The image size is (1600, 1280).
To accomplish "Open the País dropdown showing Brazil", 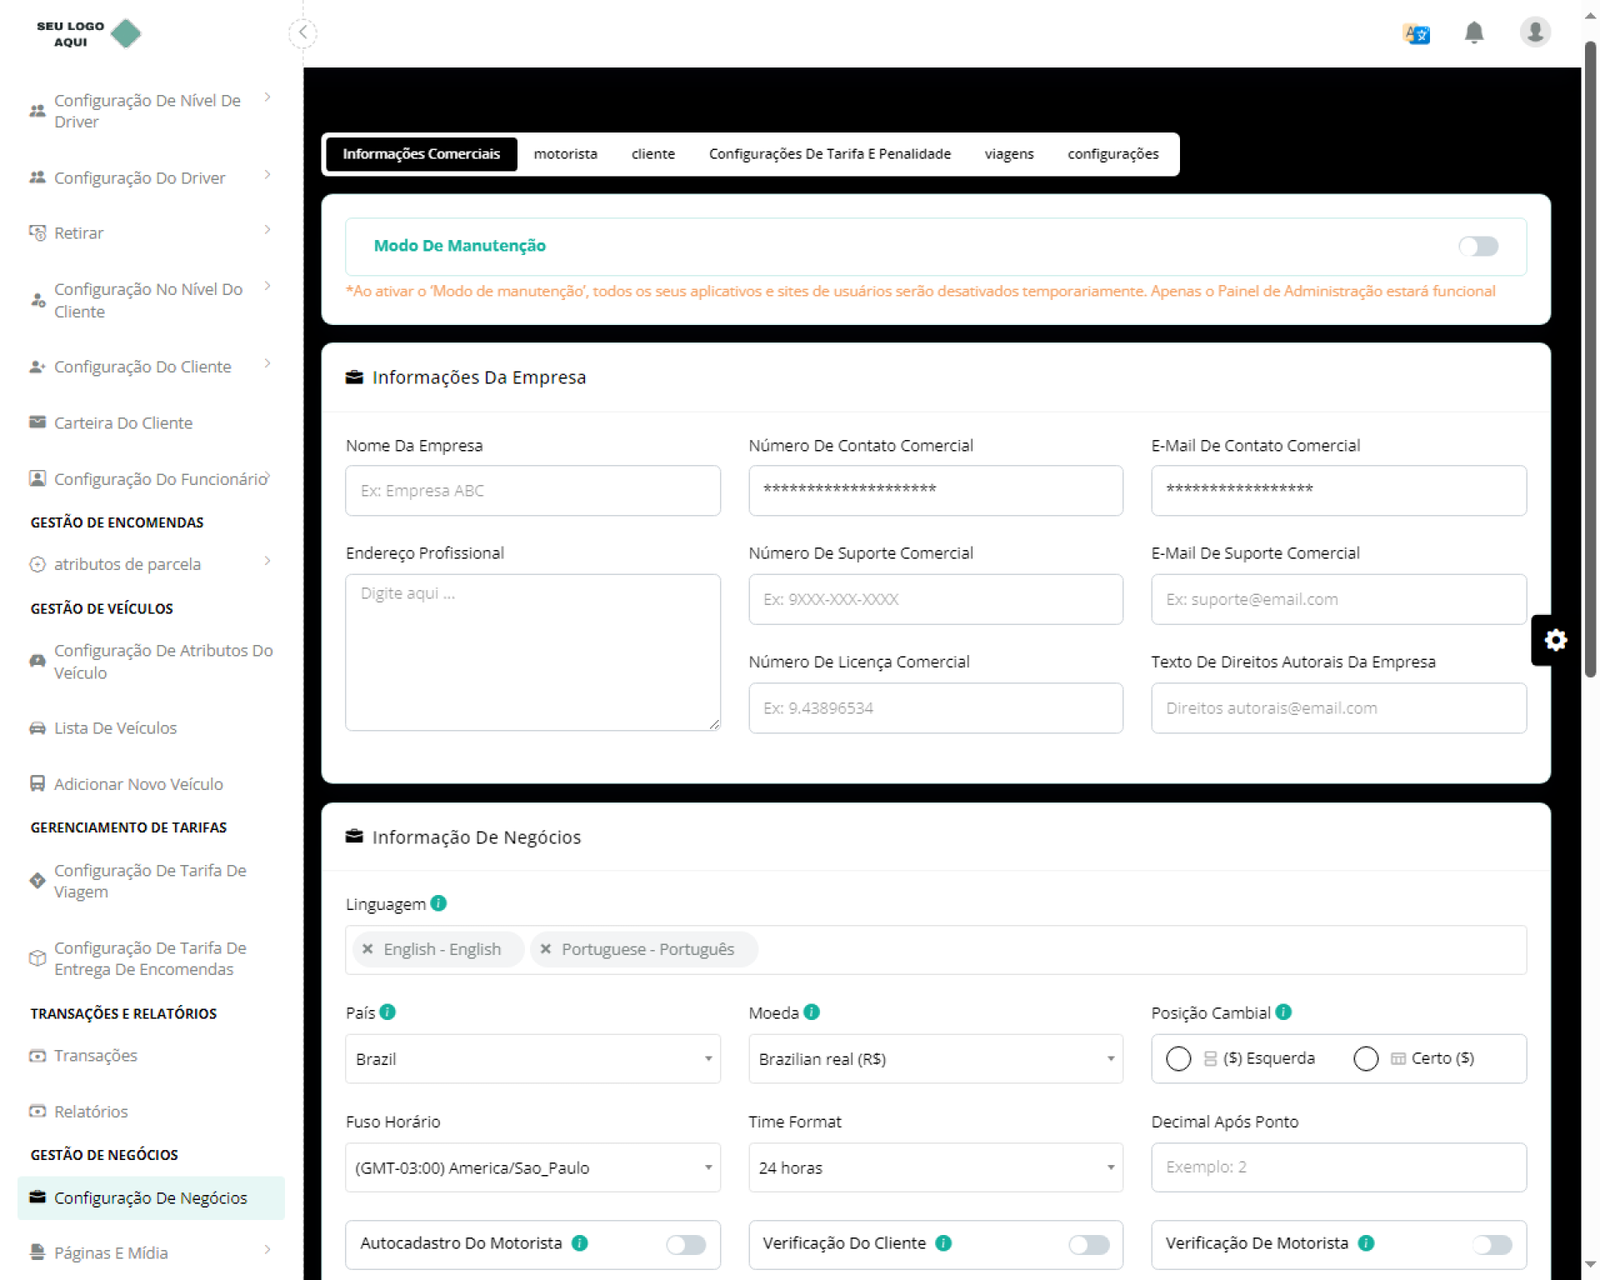I will tap(532, 1059).
